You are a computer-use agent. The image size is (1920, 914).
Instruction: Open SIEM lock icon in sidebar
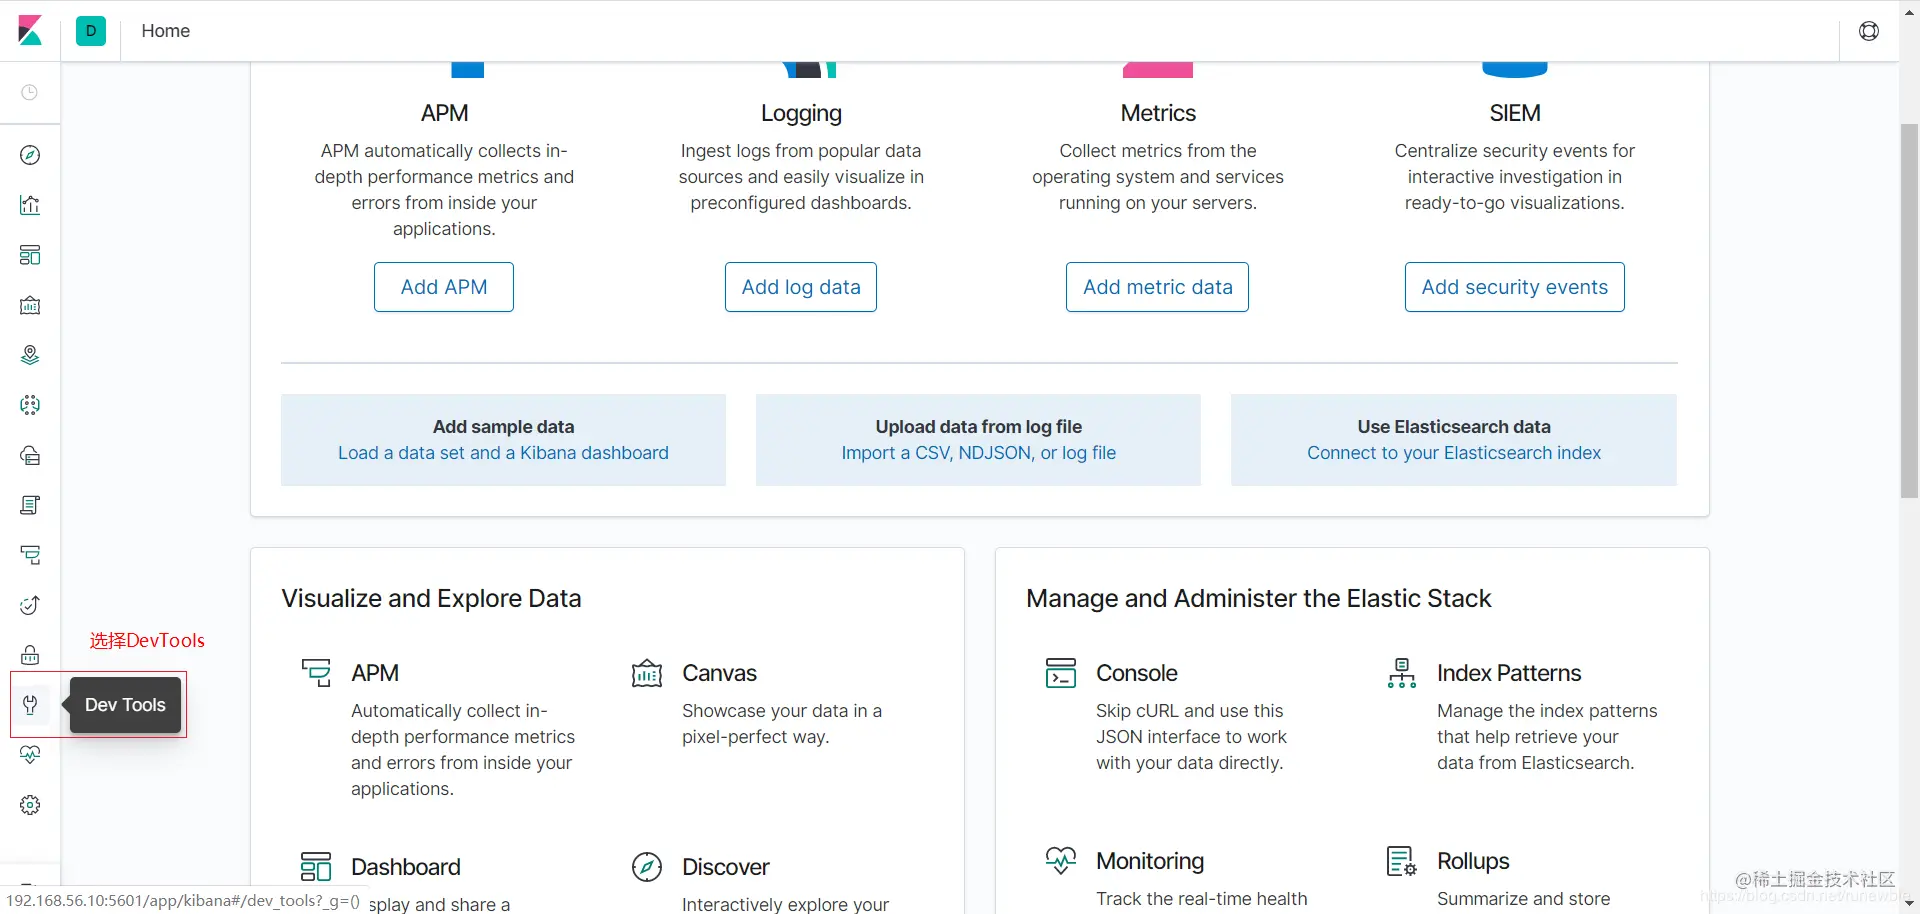point(30,655)
